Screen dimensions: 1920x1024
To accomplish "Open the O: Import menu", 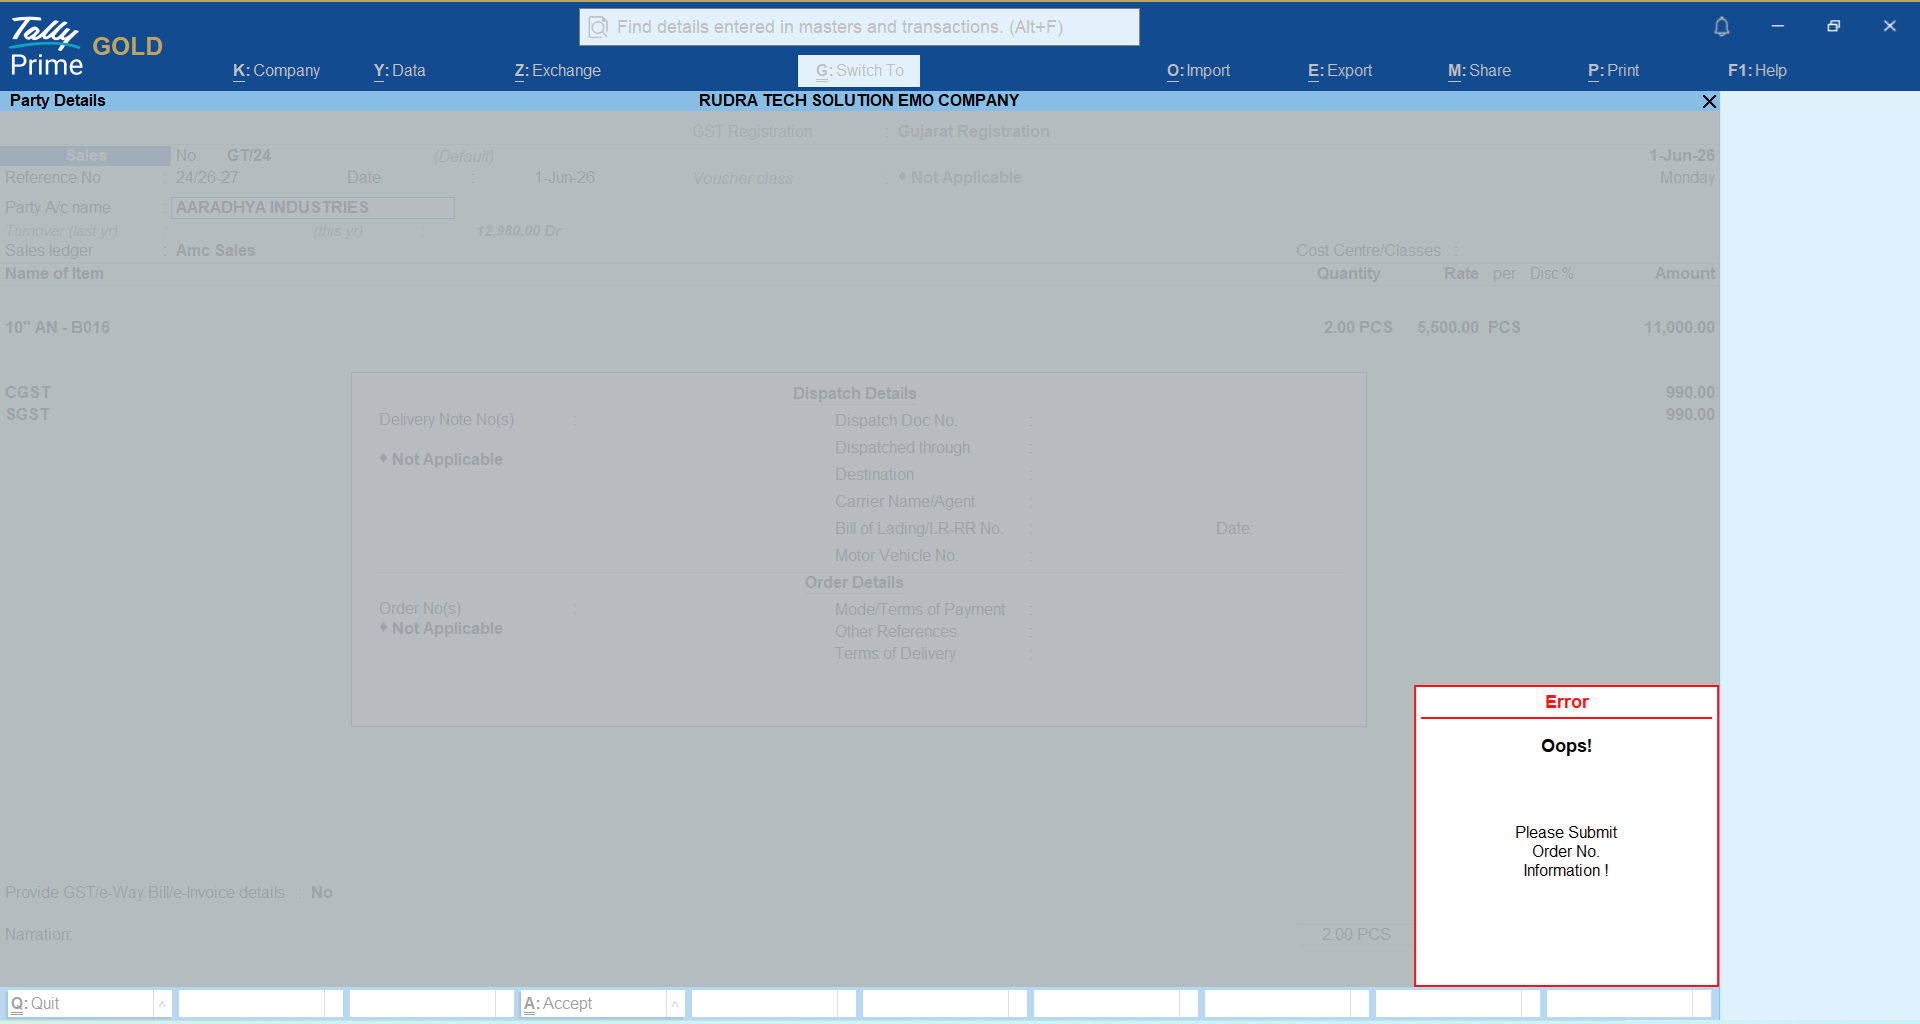I will [1198, 71].
